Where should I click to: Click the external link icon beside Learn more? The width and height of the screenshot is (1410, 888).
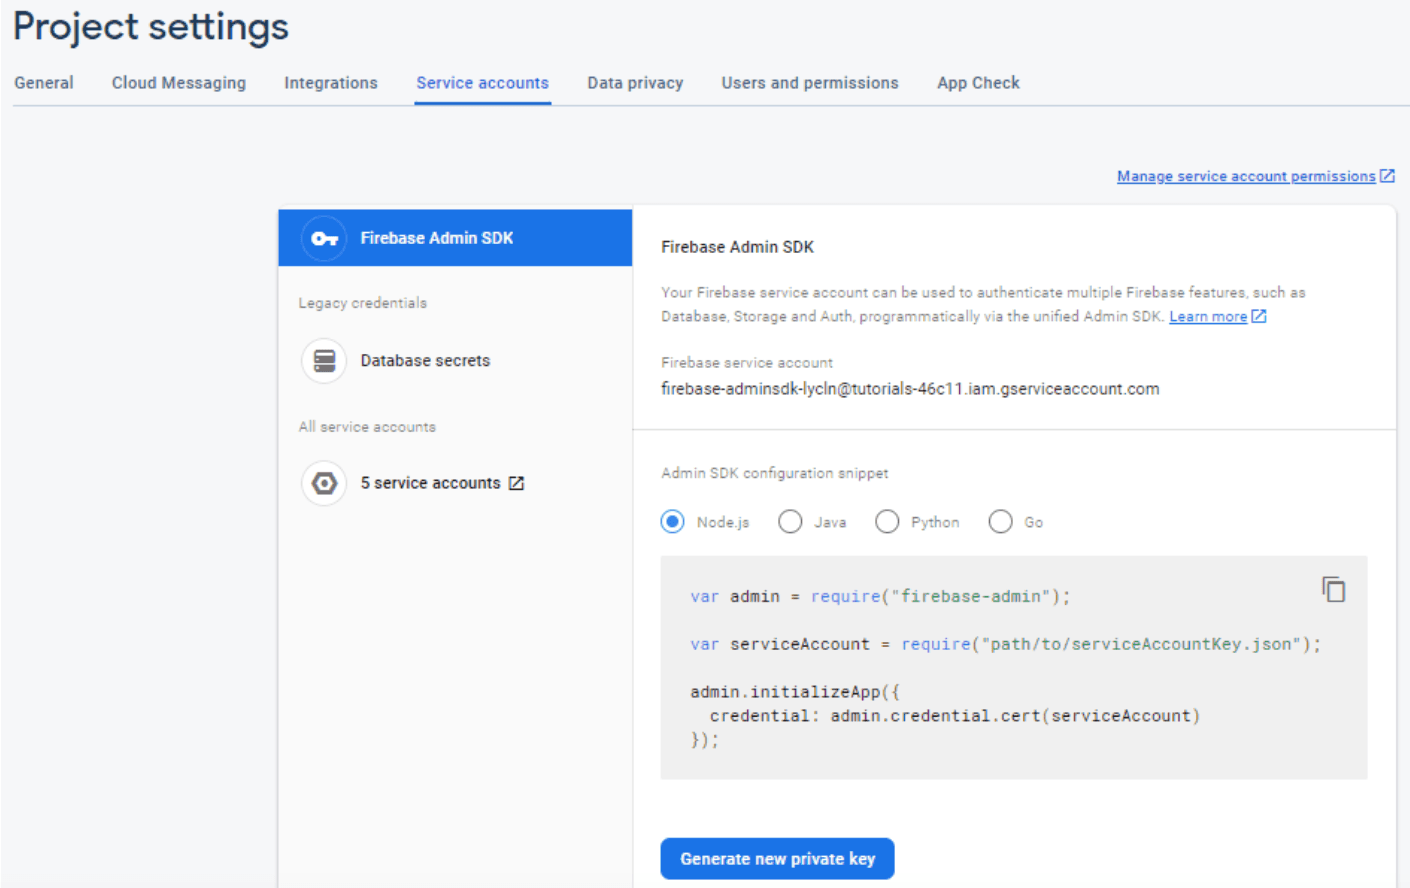[x=1259, y=316]
